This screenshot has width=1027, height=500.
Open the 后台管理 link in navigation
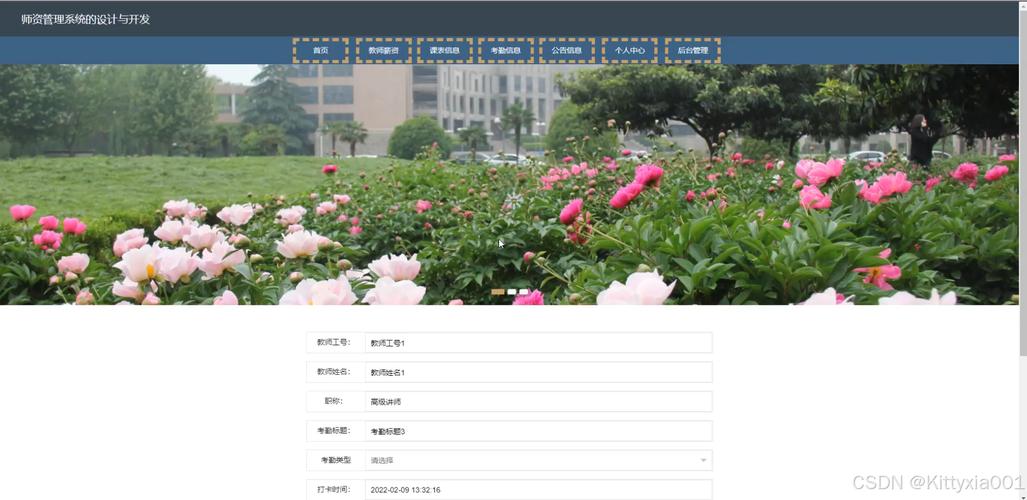pyautogui.click(x=693, y=50)
